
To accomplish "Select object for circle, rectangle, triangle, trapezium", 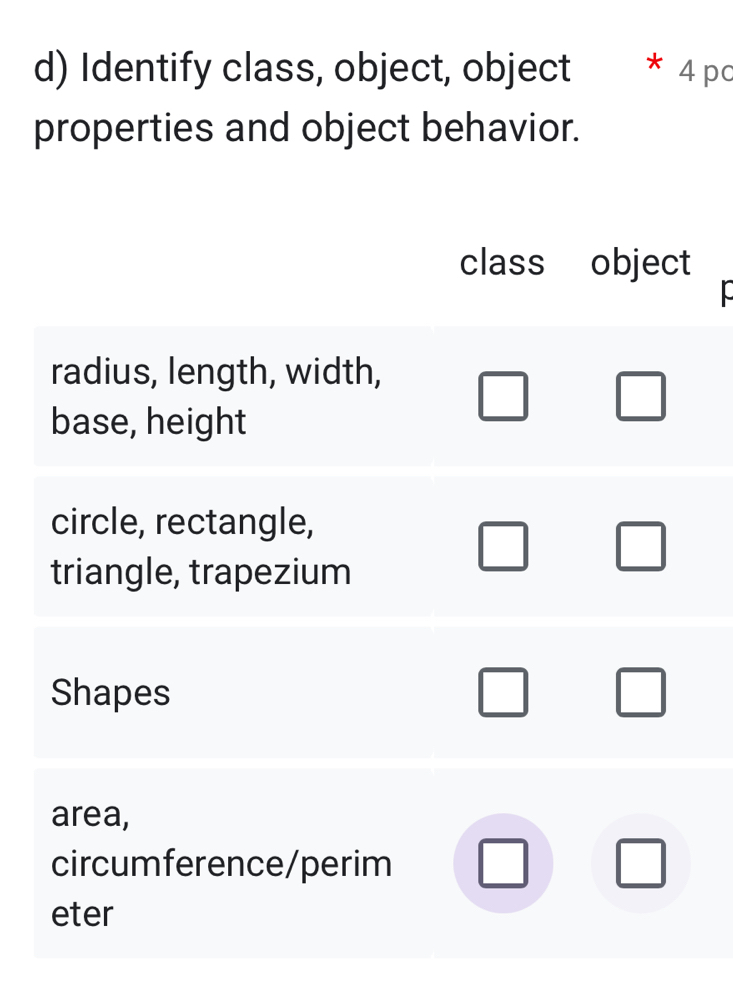I will 641,546.
